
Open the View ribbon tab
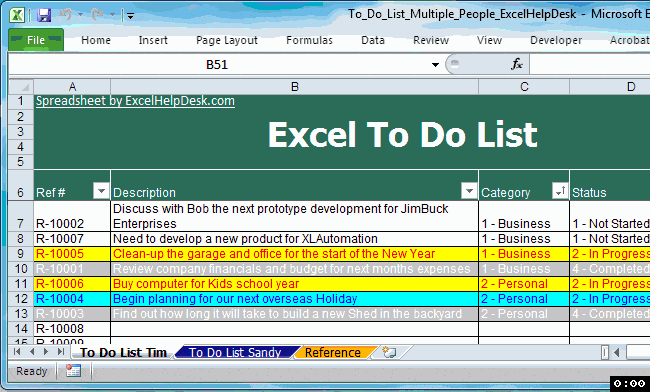click(489, 40)
